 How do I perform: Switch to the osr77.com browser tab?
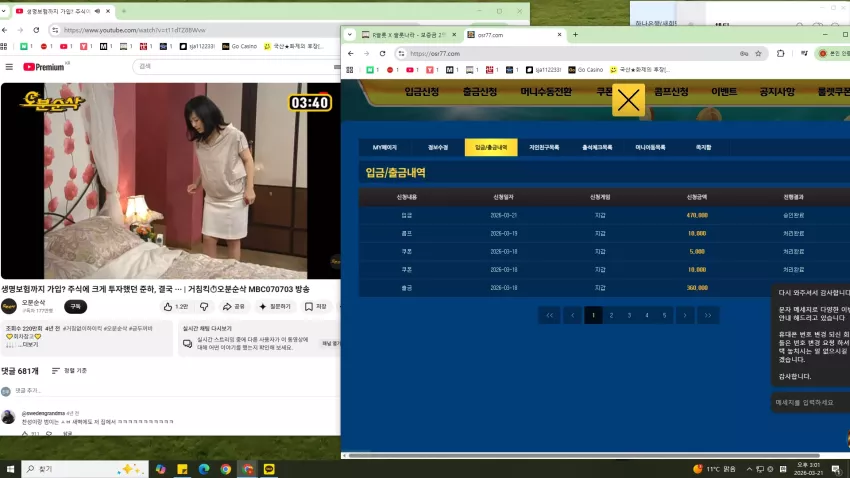(514, 35)
